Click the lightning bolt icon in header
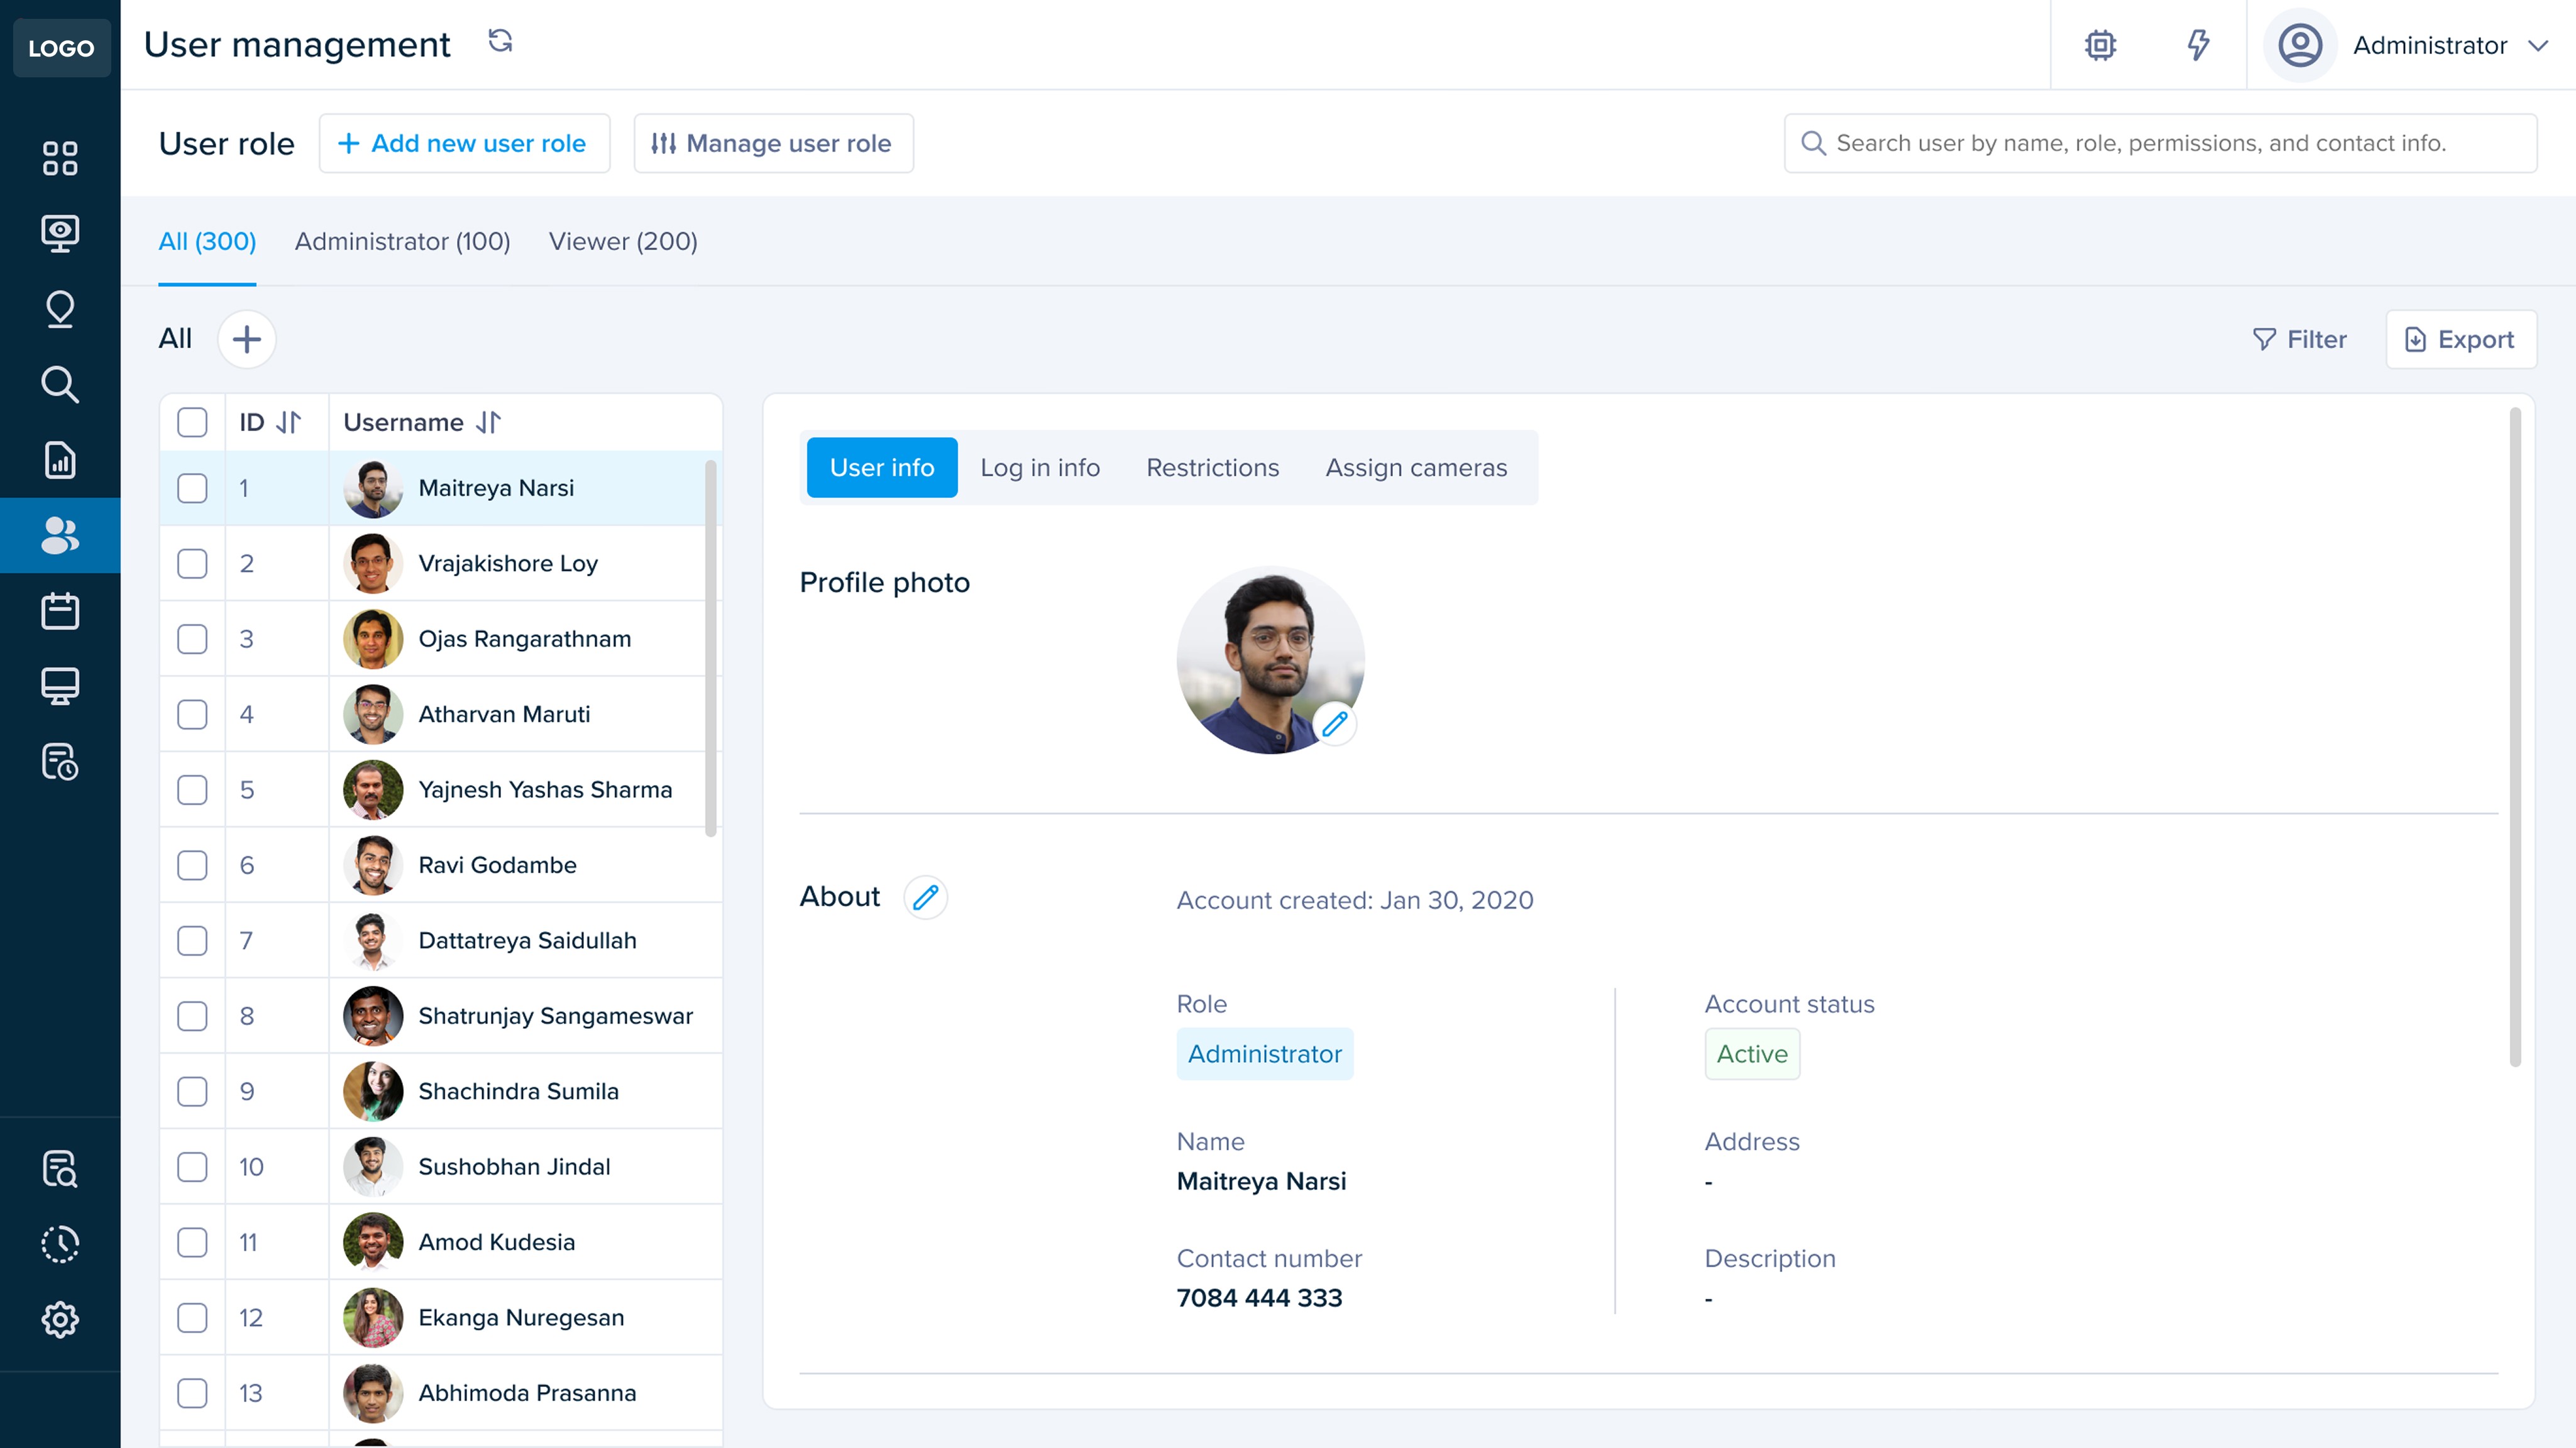This screenshot has width=2576, height=1448. pyautogui.click(x=2197, y=45)
